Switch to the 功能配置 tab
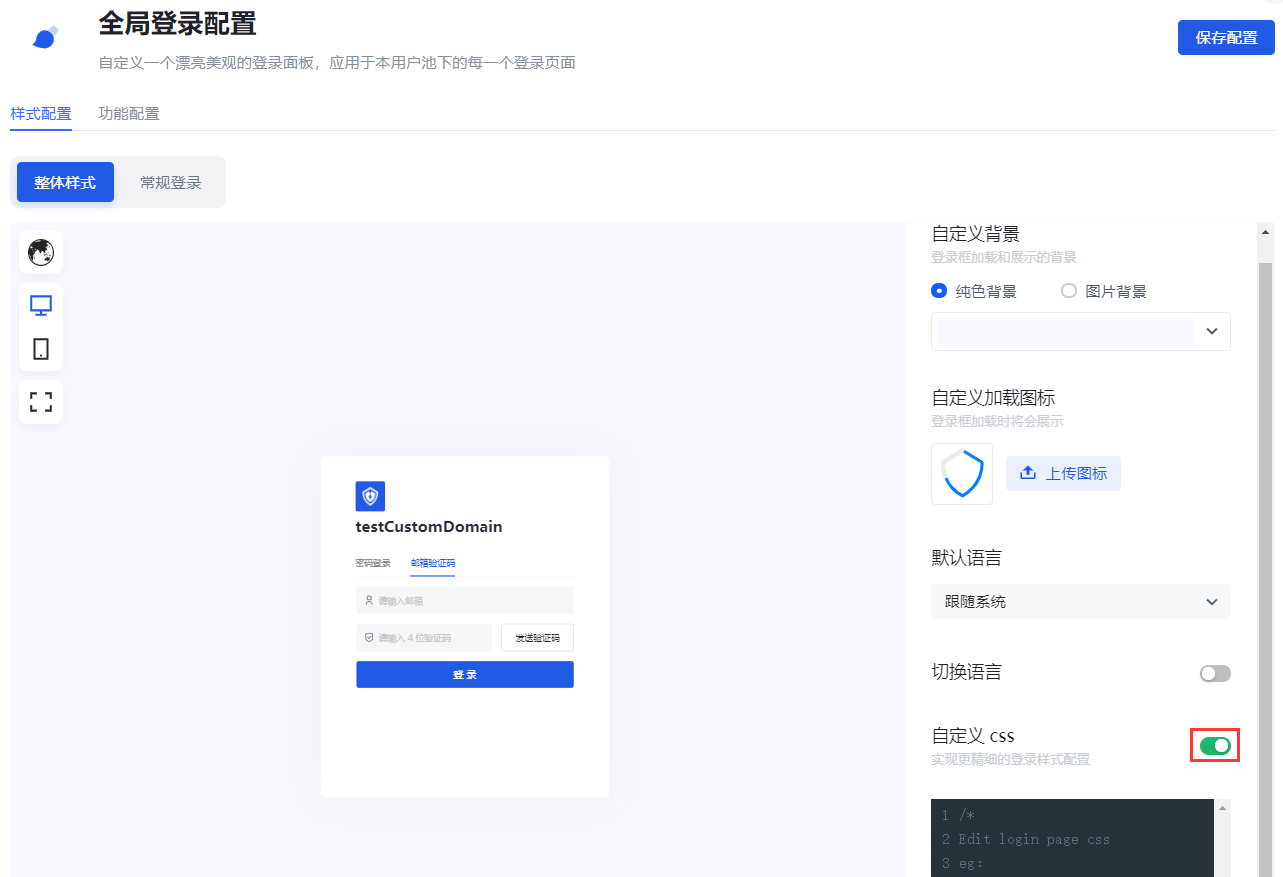Viewport: 1283px width, 877px height. pos(129,114)
